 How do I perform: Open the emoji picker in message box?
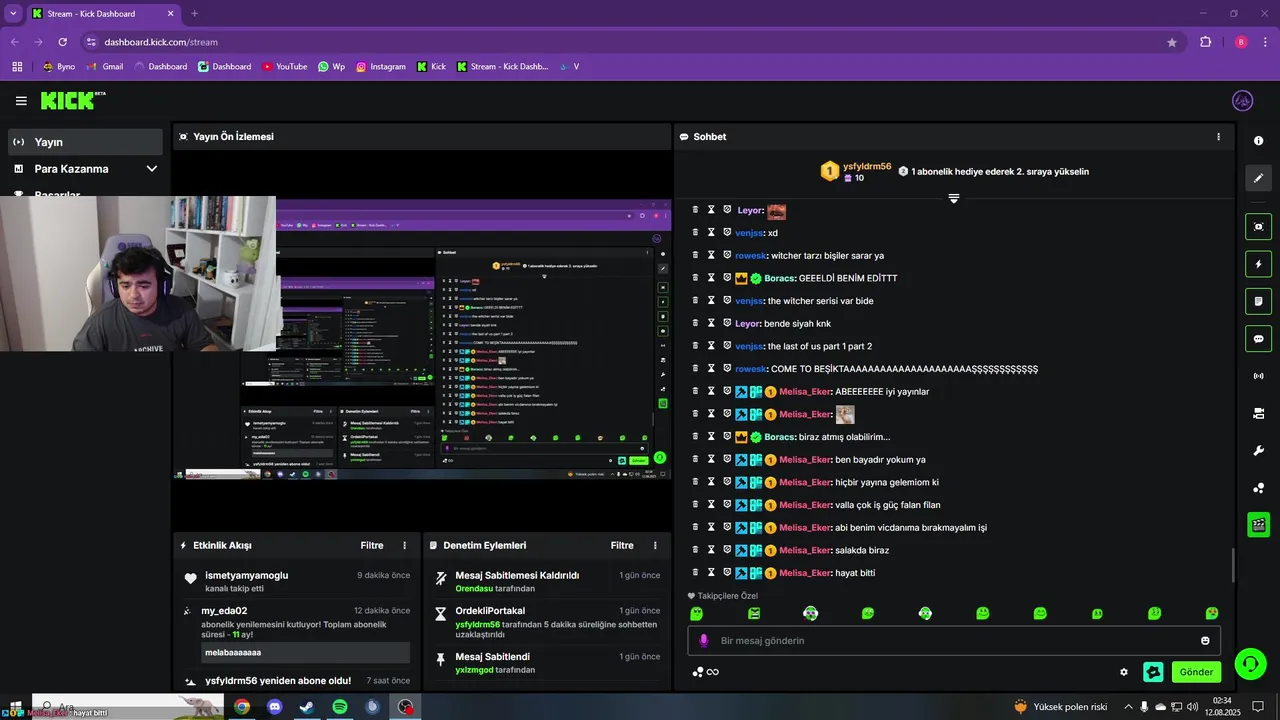[x=1205, y=641]
